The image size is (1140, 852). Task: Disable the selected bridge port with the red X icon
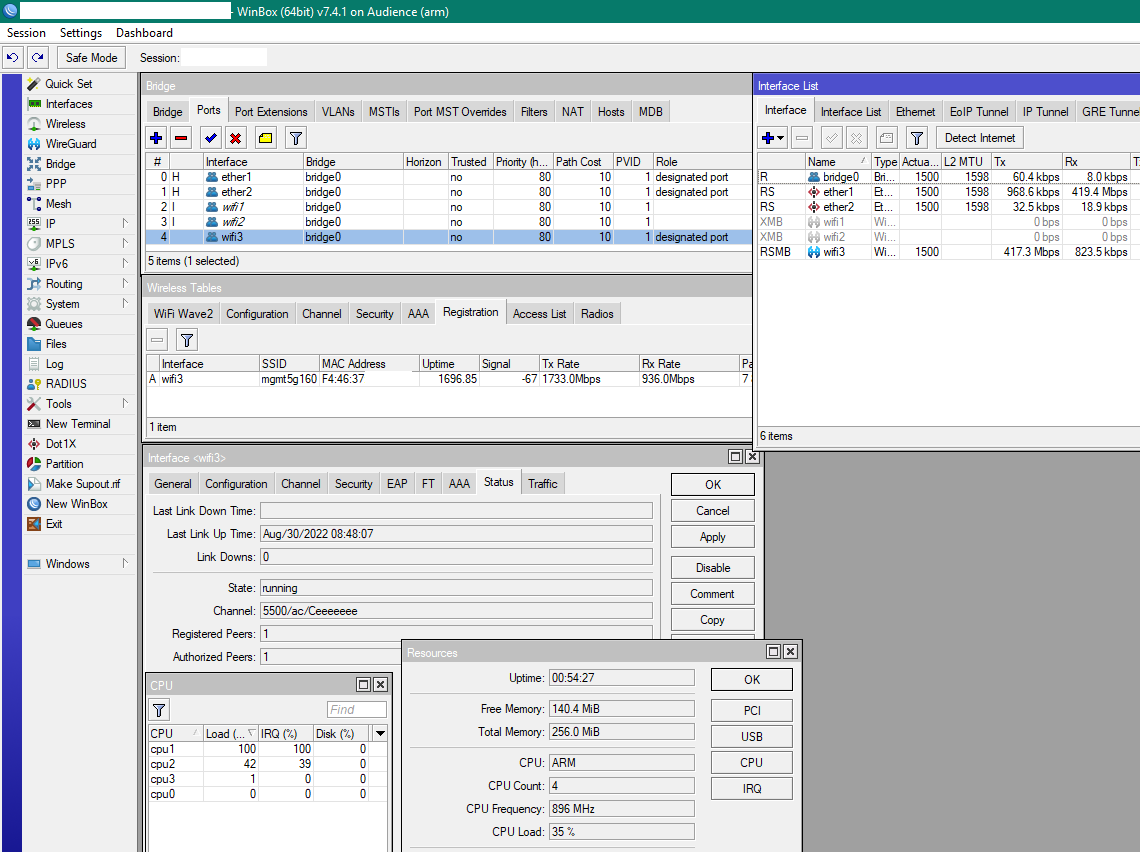236,138
